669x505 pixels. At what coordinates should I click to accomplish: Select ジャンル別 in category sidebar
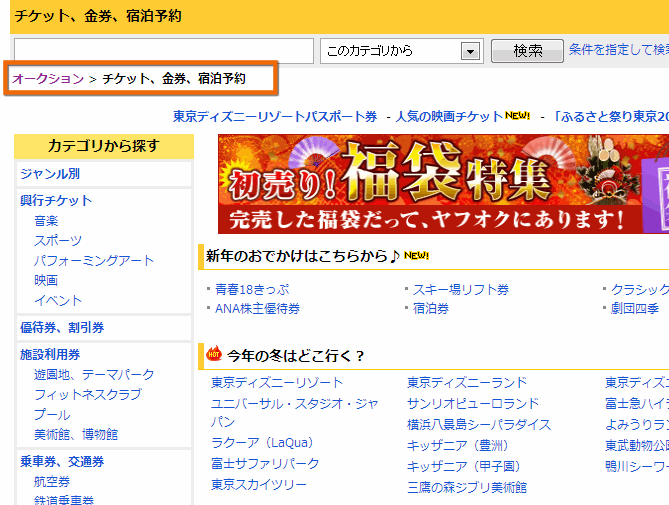coord(50,174)
